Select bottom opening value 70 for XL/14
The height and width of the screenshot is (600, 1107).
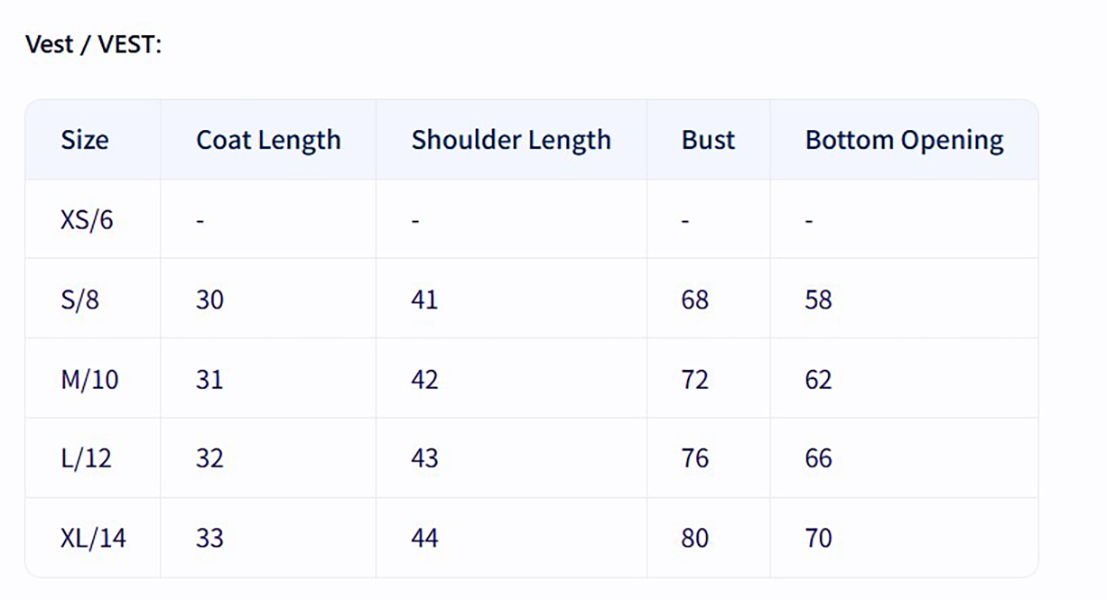(818, 538)
